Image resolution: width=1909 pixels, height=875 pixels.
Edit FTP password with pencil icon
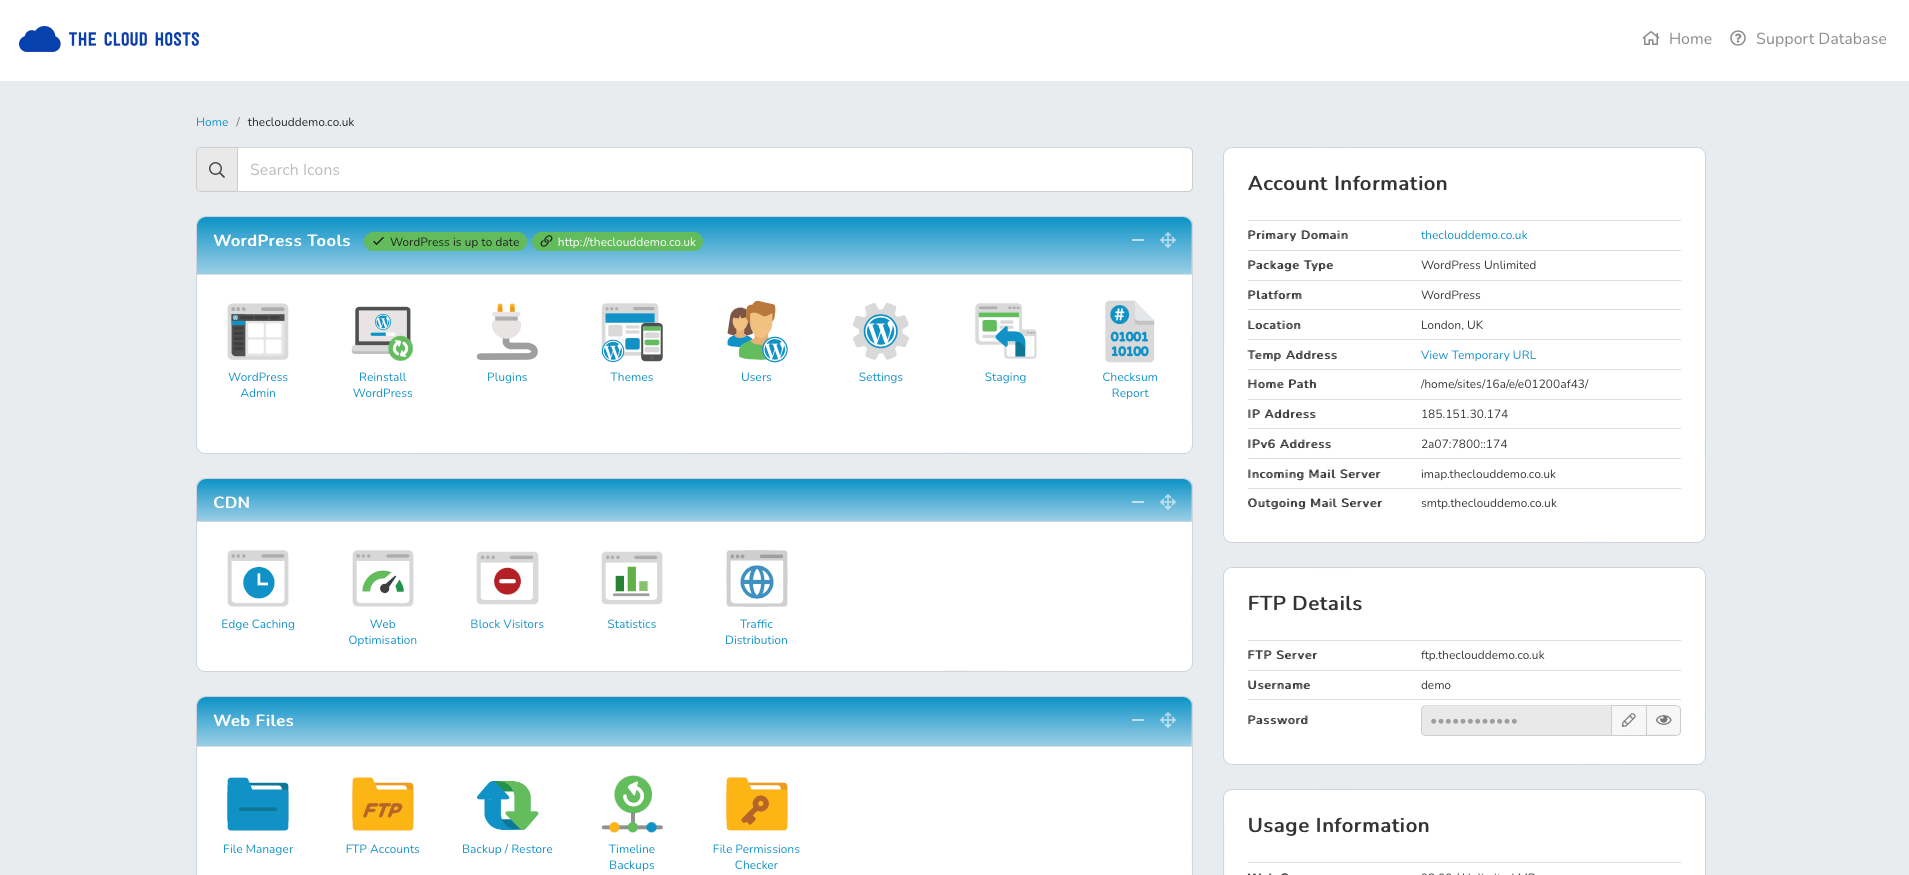(x=1629, y=720)
